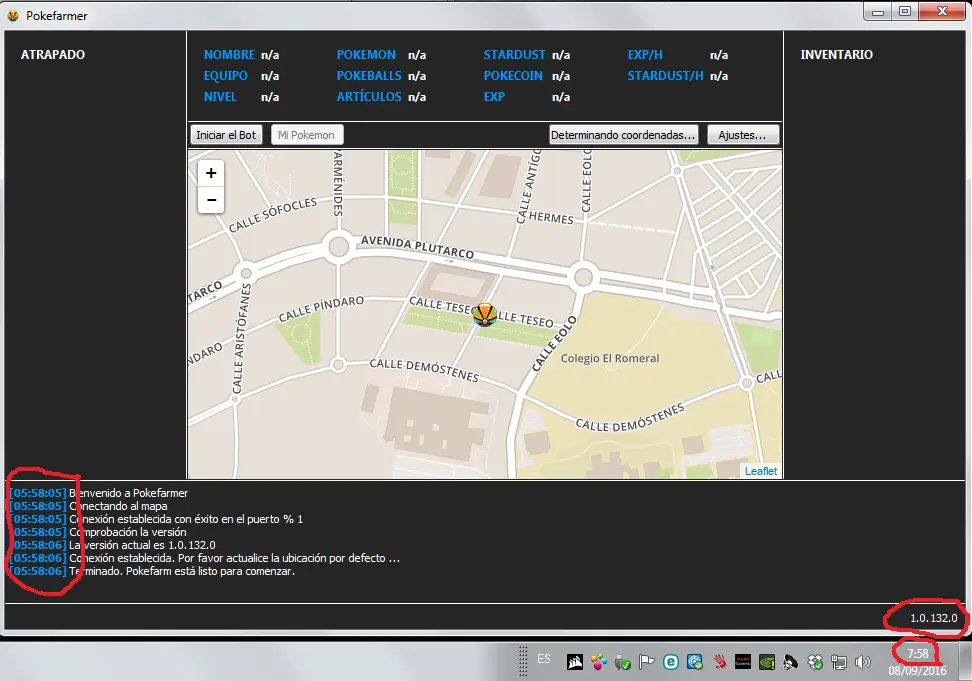Open the black-and-white speaker-shaped tray icon
The width and height of the screenshot is (972, 681).
(790, 662)
